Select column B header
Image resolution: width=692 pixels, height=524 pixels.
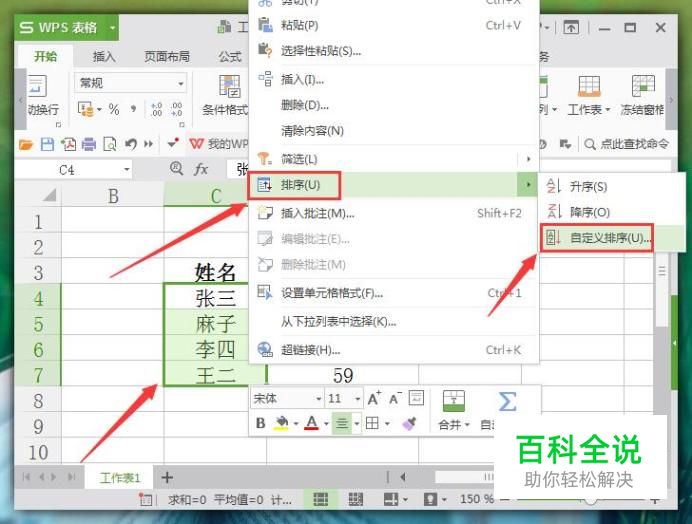tap(113, 196)
